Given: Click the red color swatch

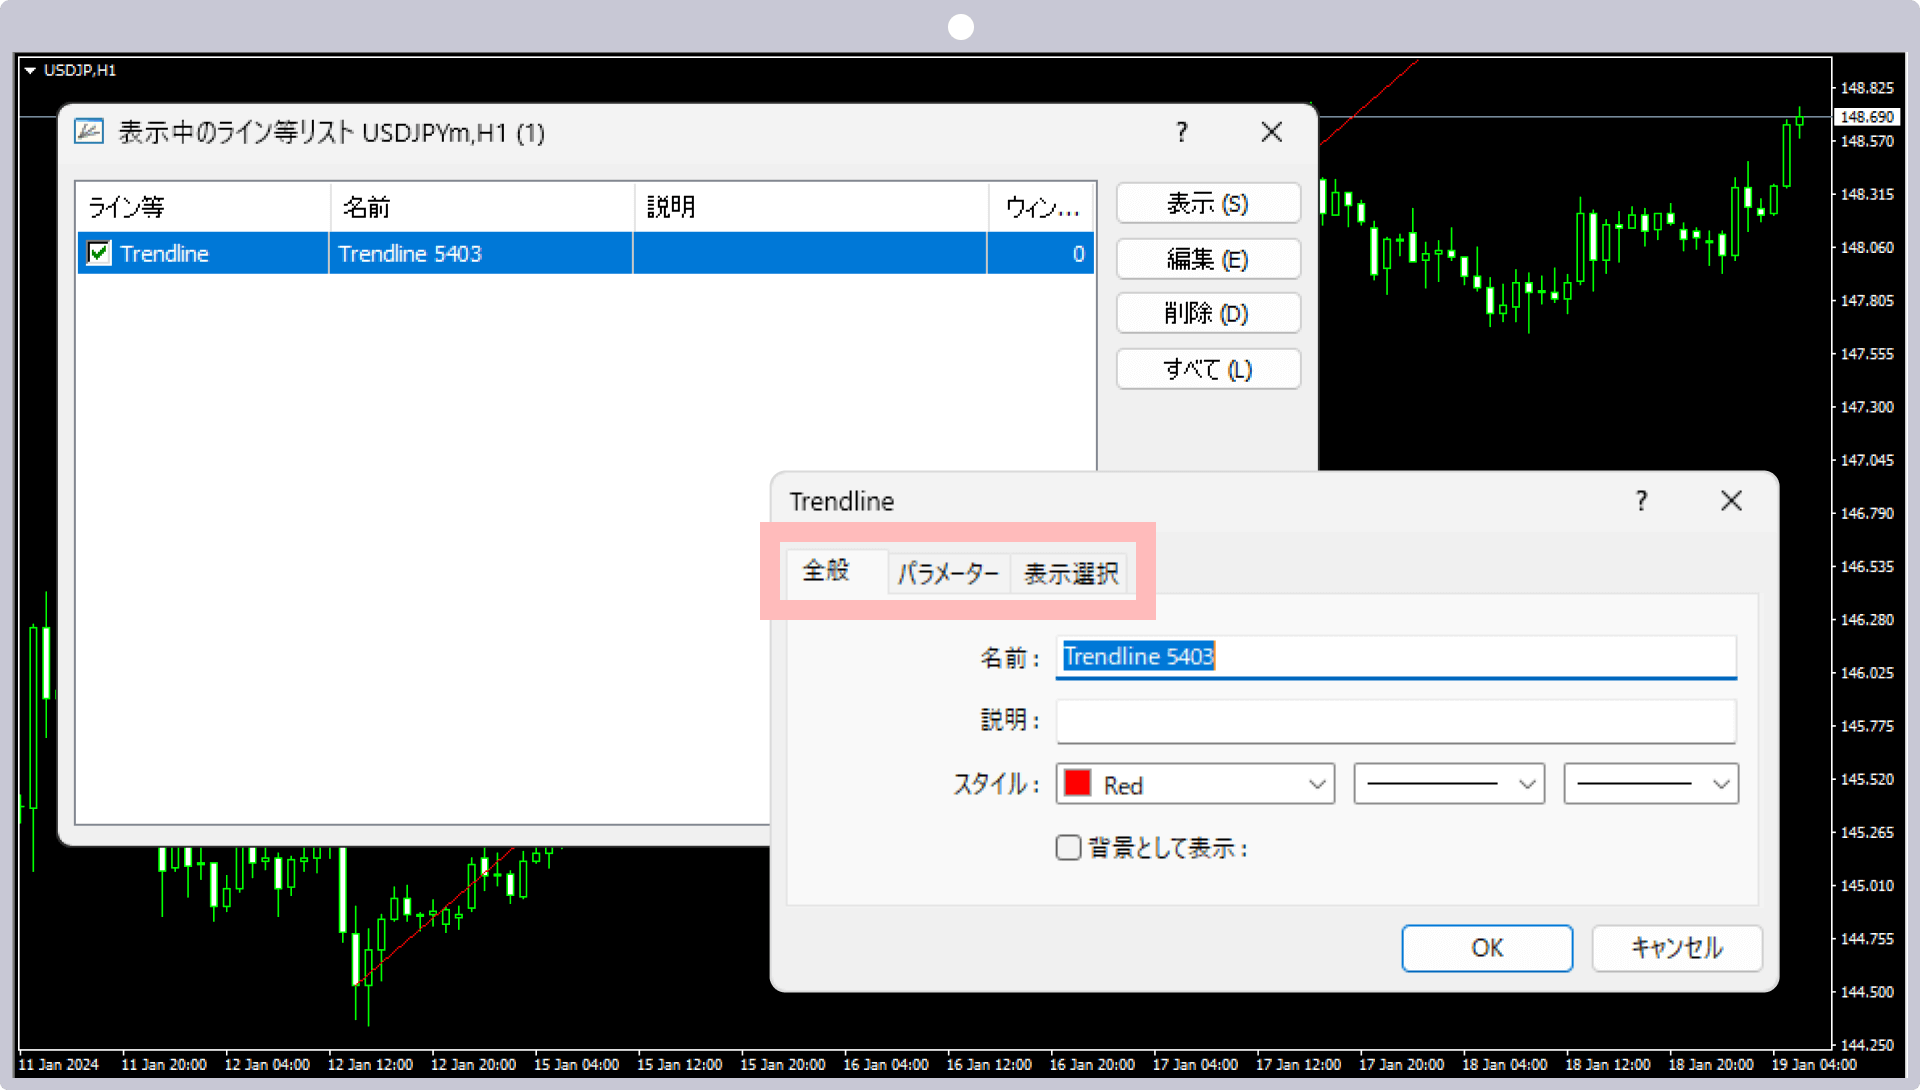Looking at the screenshot, I should click(x=1078, y=783).
